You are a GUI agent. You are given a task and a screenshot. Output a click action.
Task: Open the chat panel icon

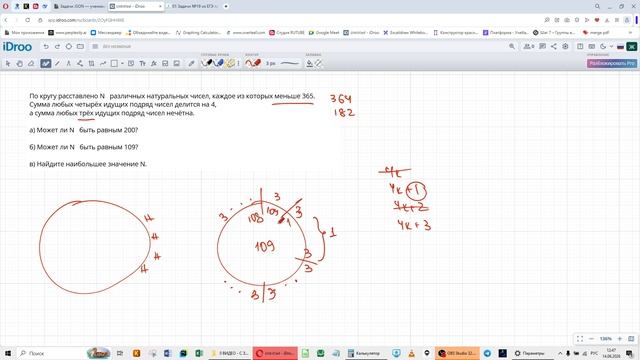coord(542,47)
